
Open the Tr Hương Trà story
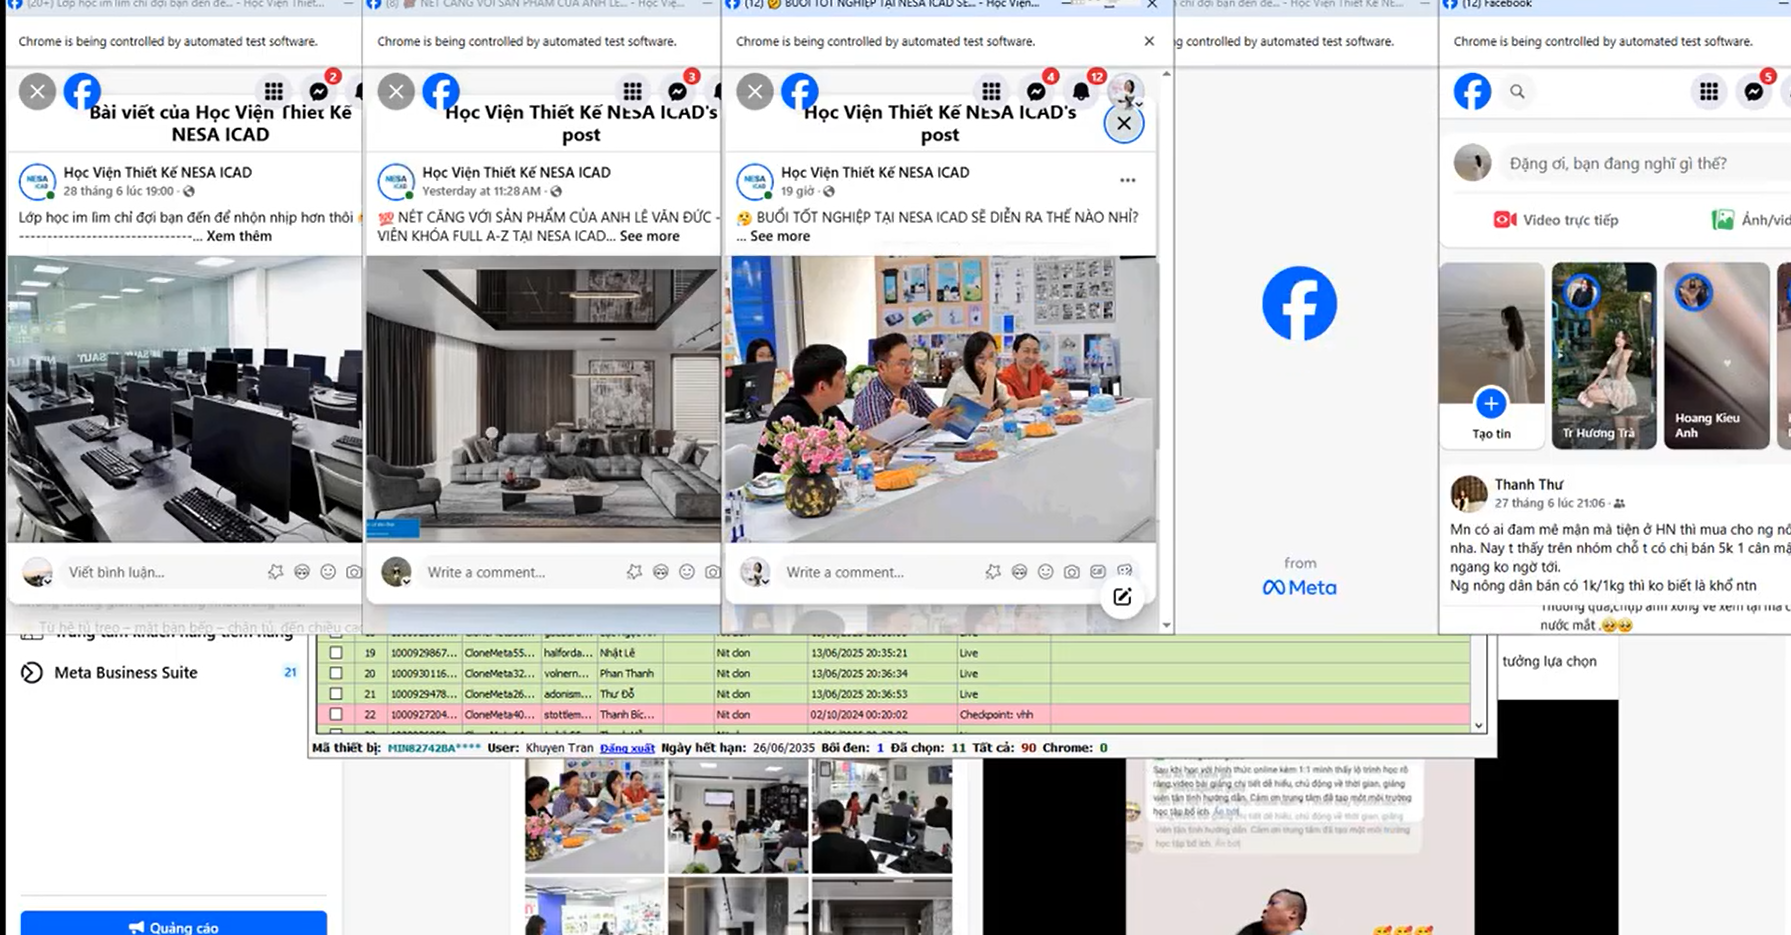1603,355
